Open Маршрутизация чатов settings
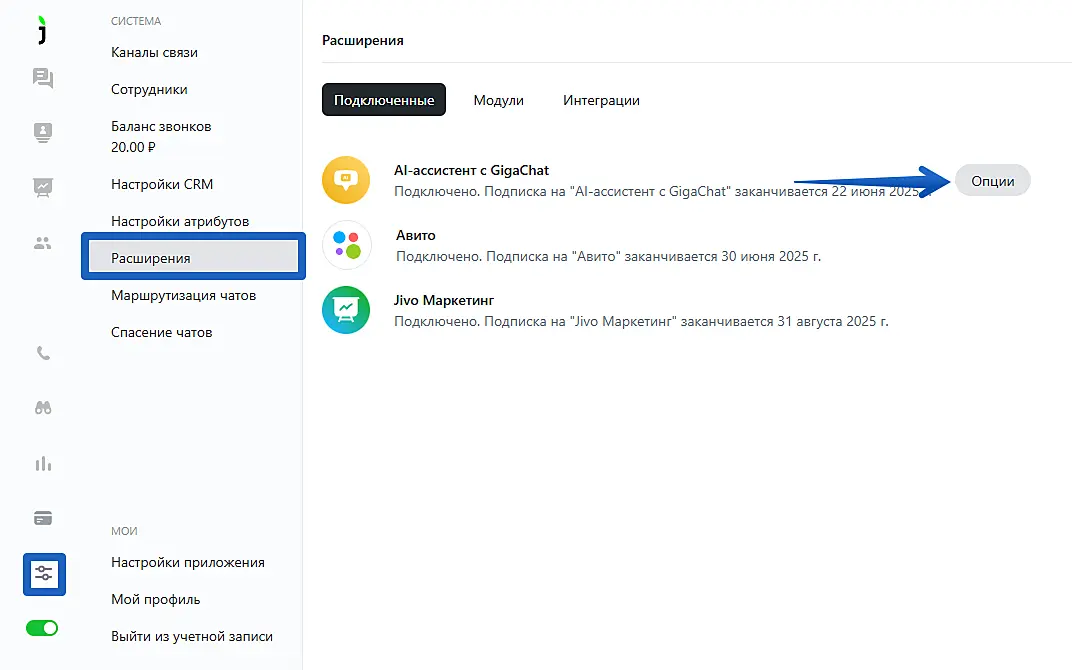 (183, 295)
